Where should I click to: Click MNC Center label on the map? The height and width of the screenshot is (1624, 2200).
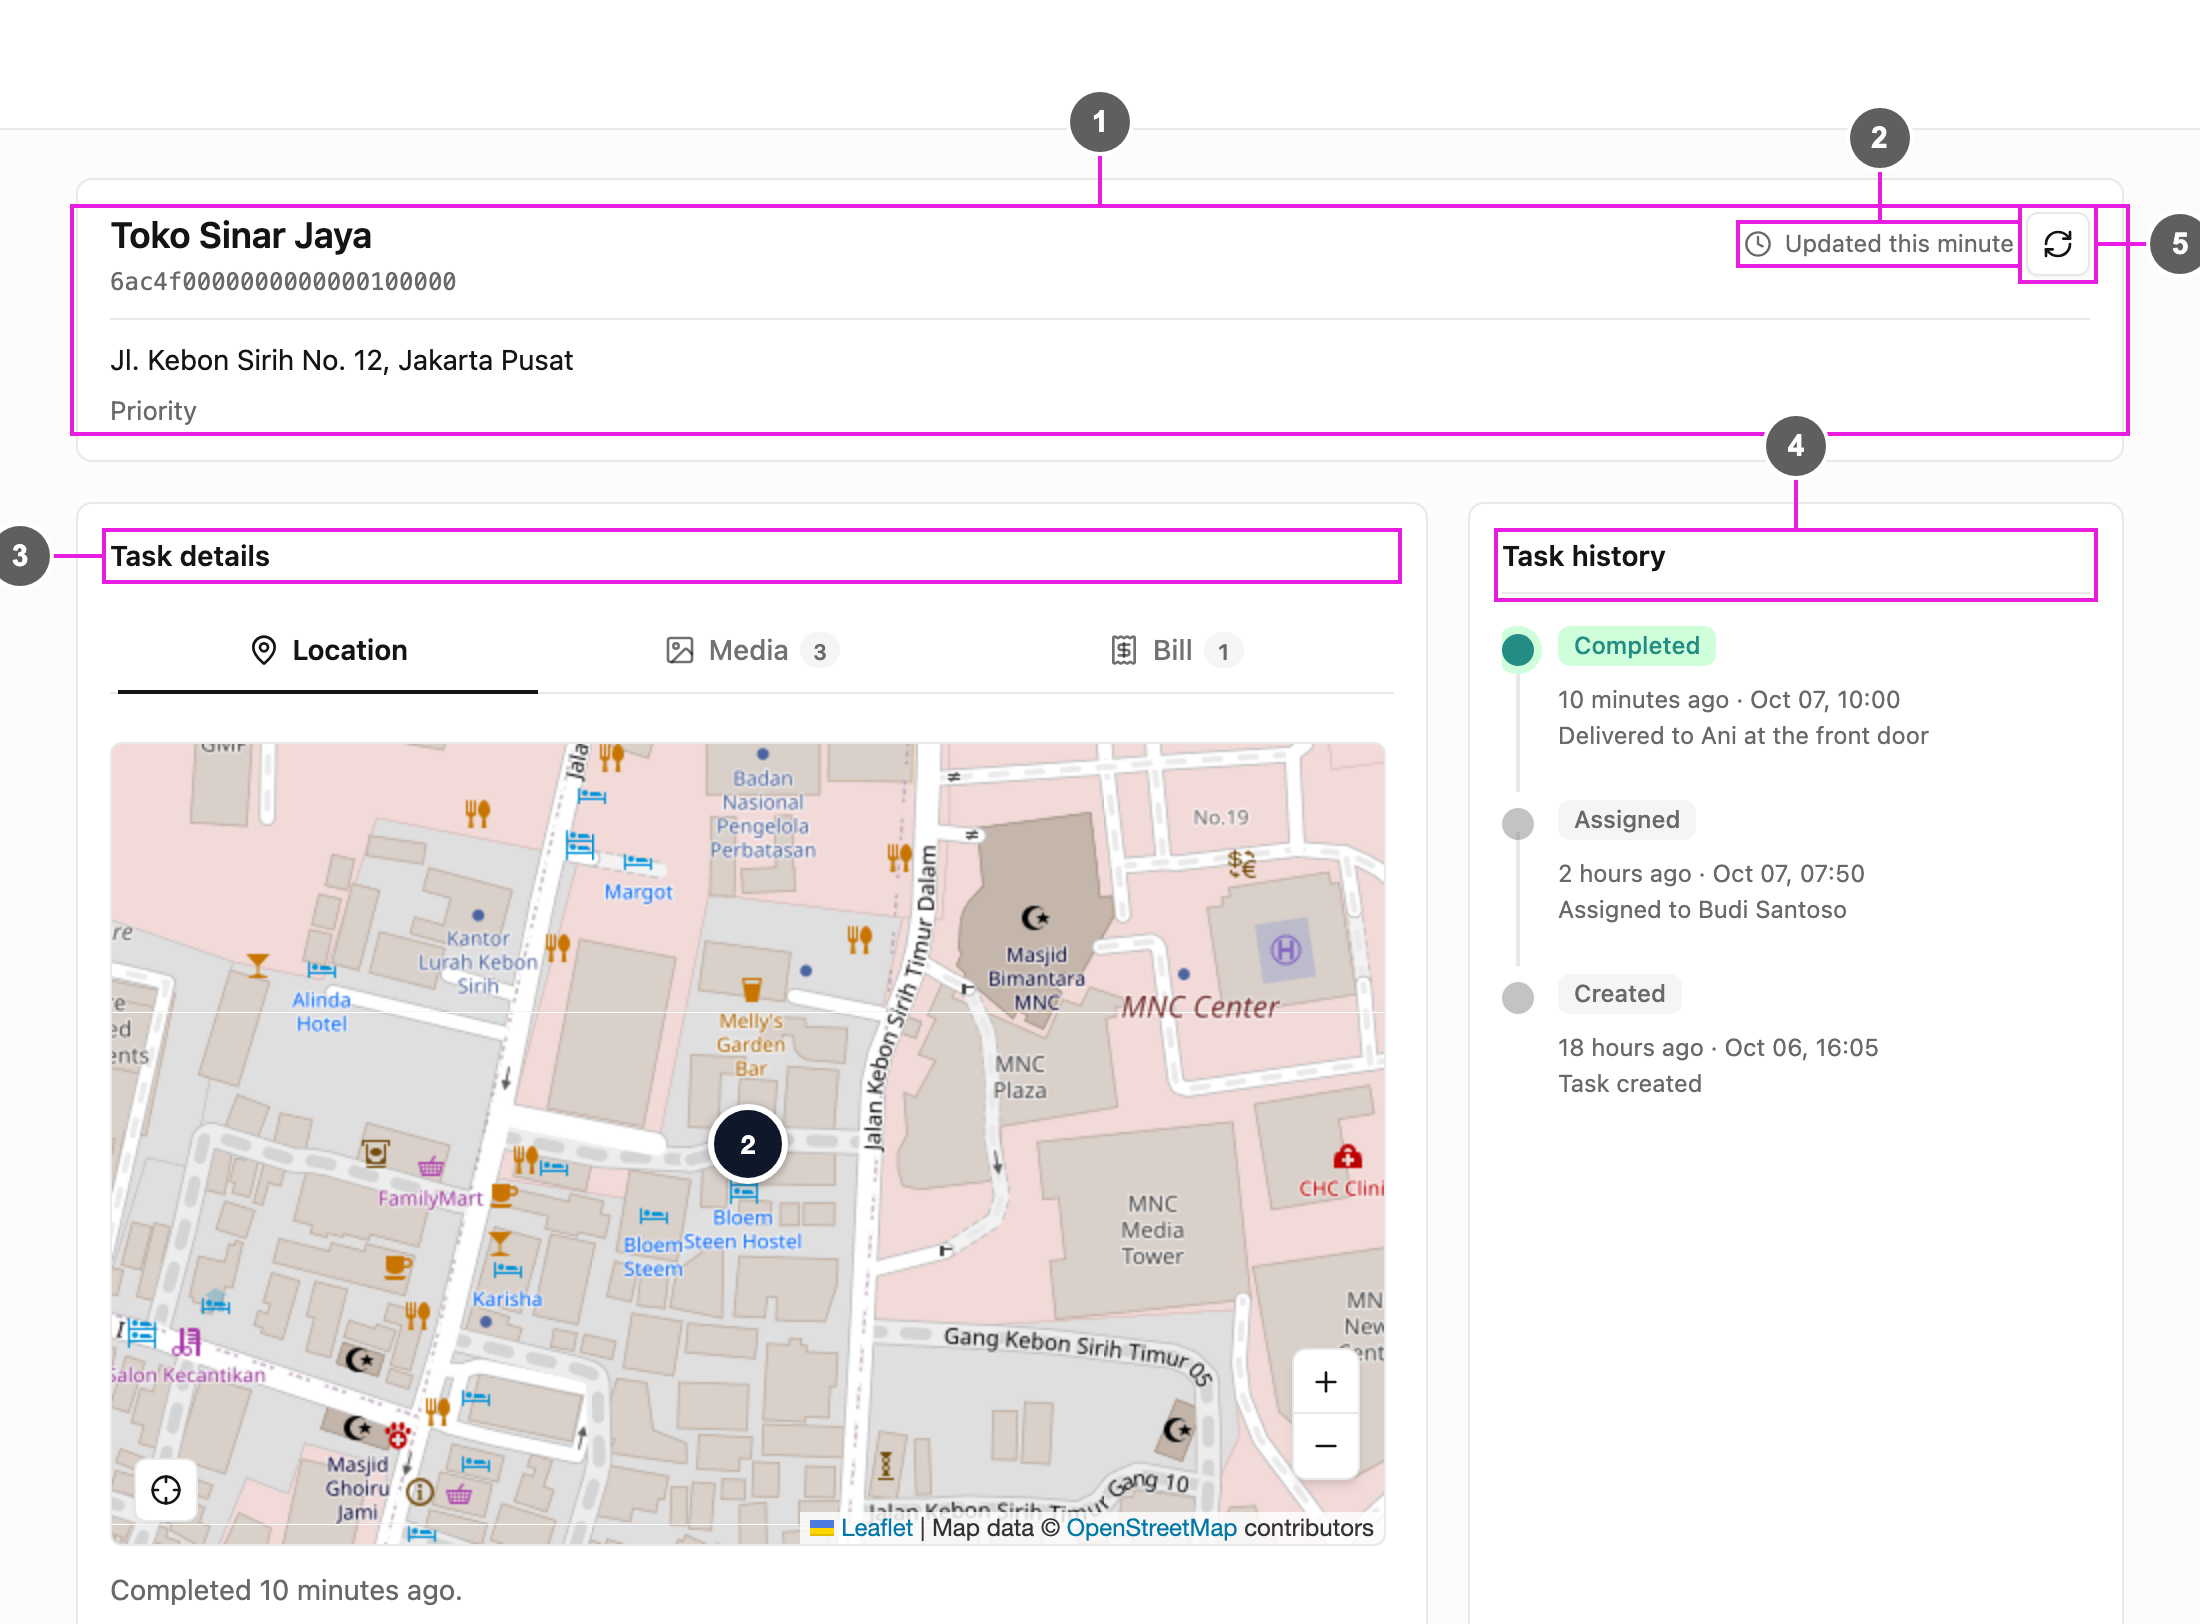[1199, 1007]
